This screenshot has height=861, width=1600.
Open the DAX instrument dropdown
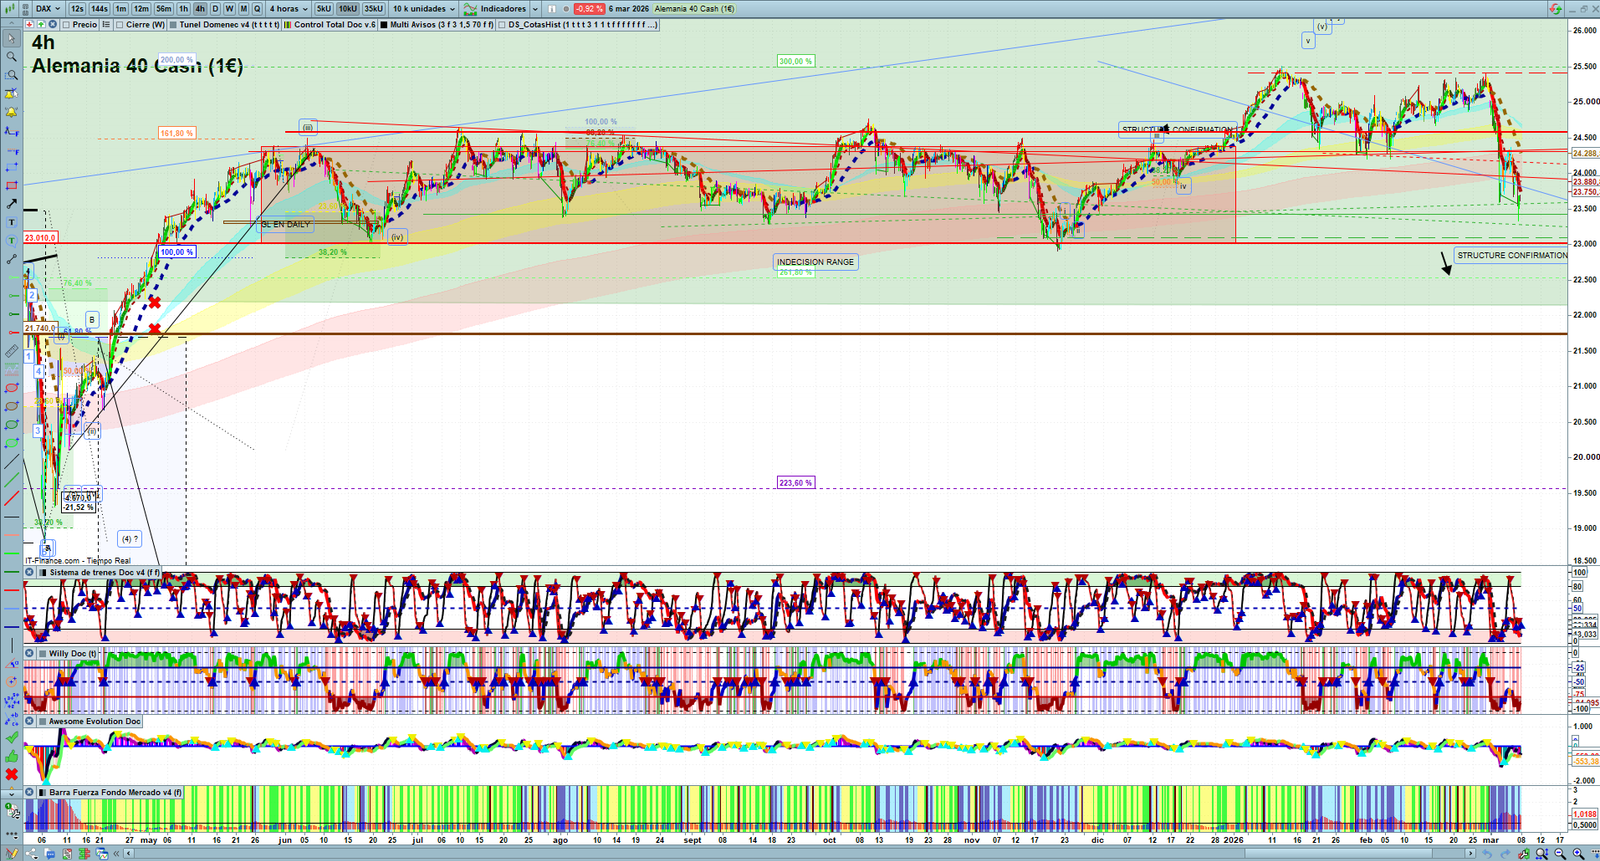coord(47,9)
